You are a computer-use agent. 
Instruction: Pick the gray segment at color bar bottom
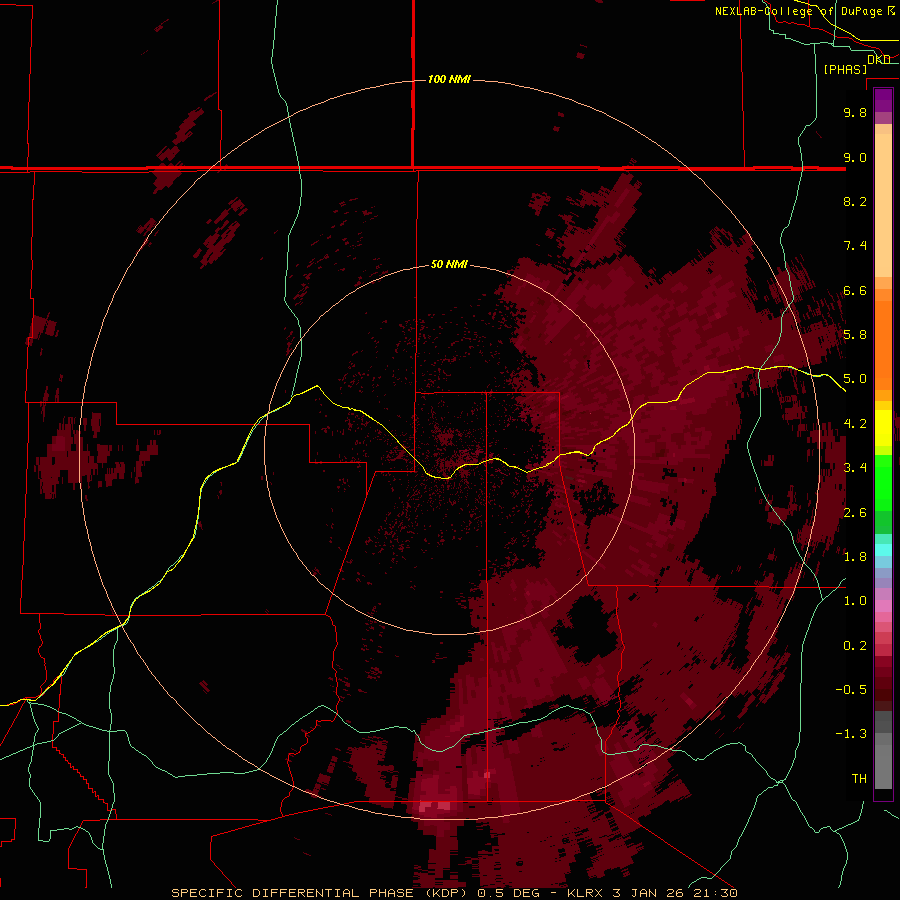pyautogui.click(x=883, y=766)
